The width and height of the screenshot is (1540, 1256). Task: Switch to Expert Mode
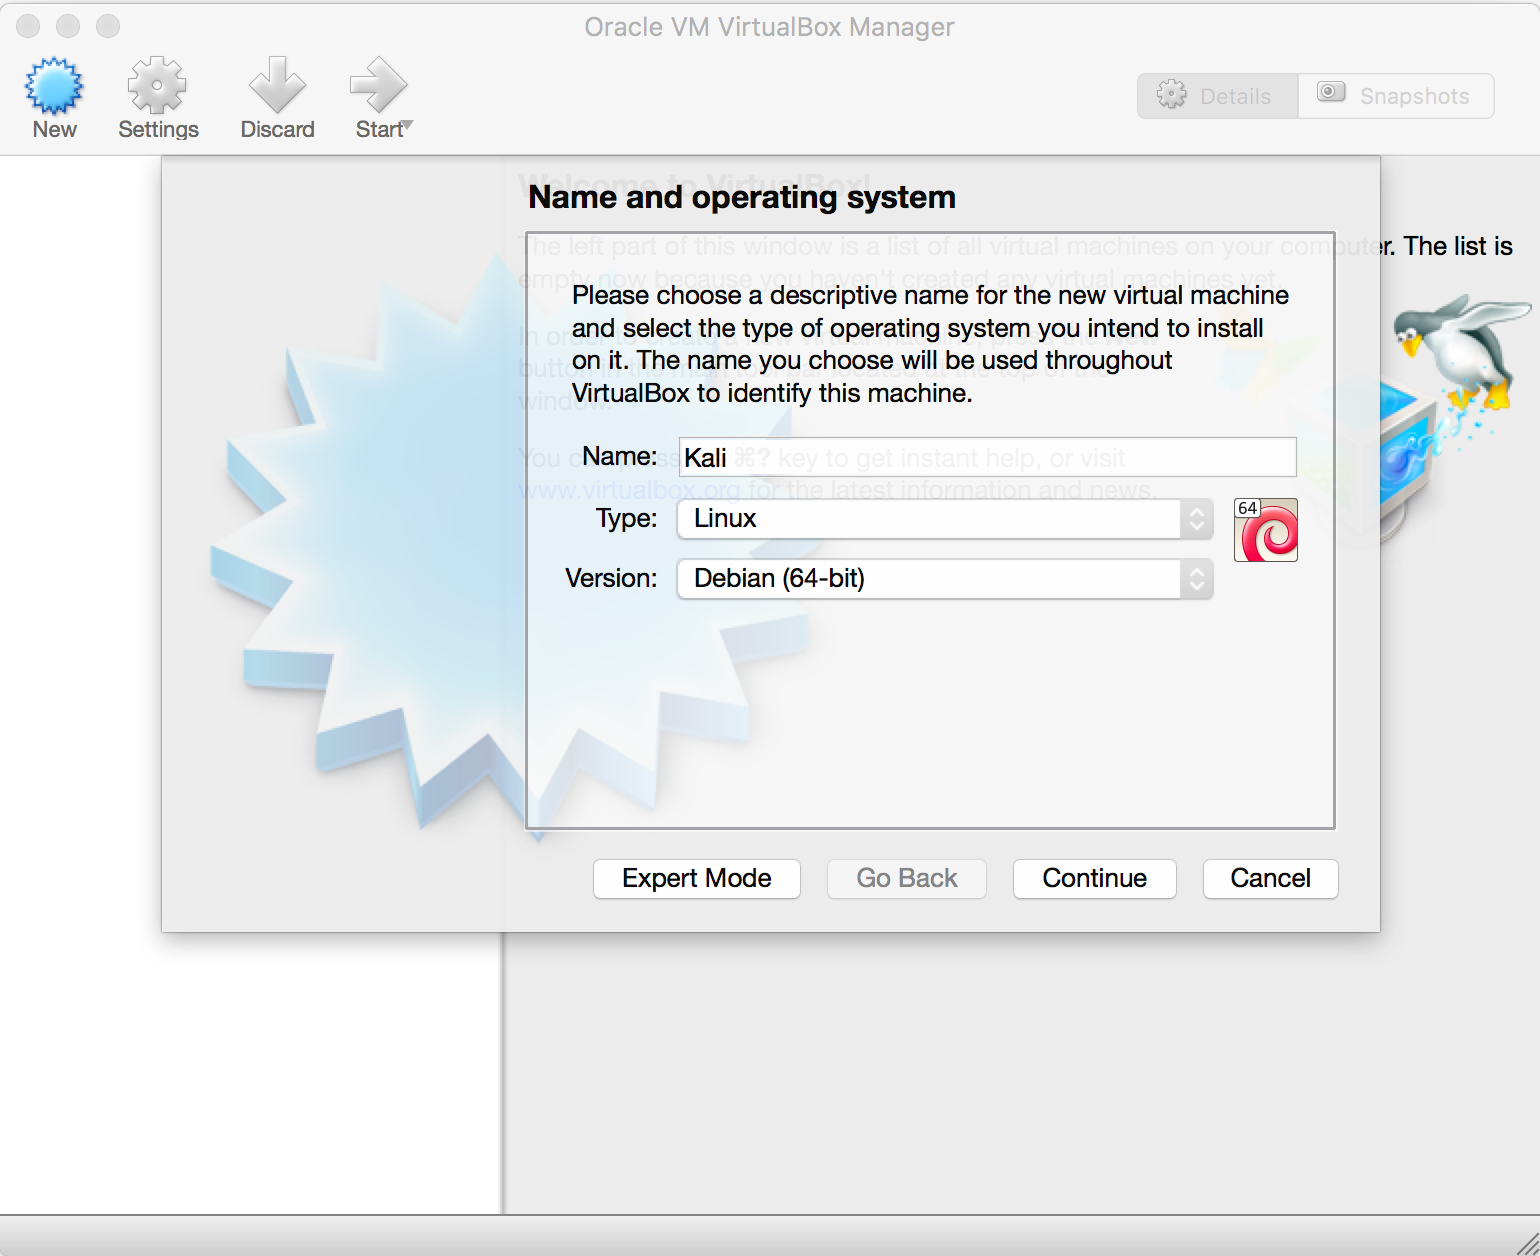pyautogui.click(x=697, y=879)
